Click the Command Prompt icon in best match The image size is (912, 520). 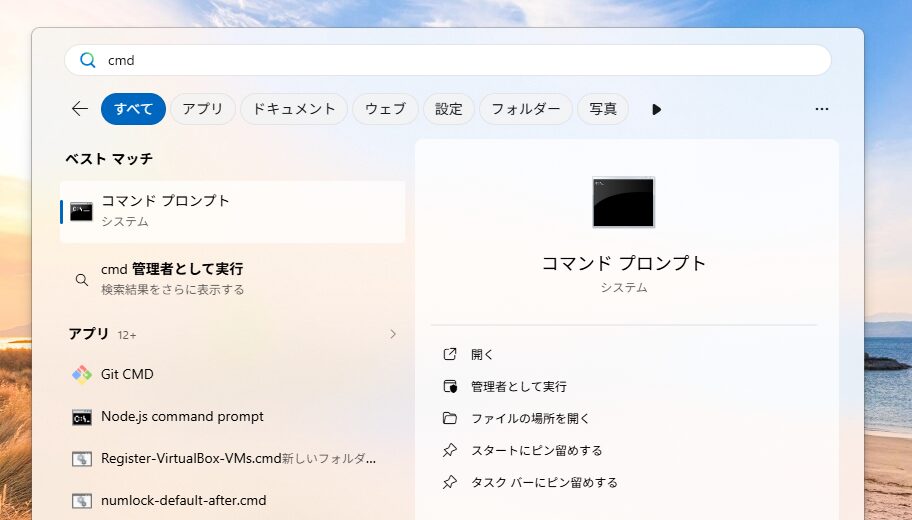tap(81, 212)
